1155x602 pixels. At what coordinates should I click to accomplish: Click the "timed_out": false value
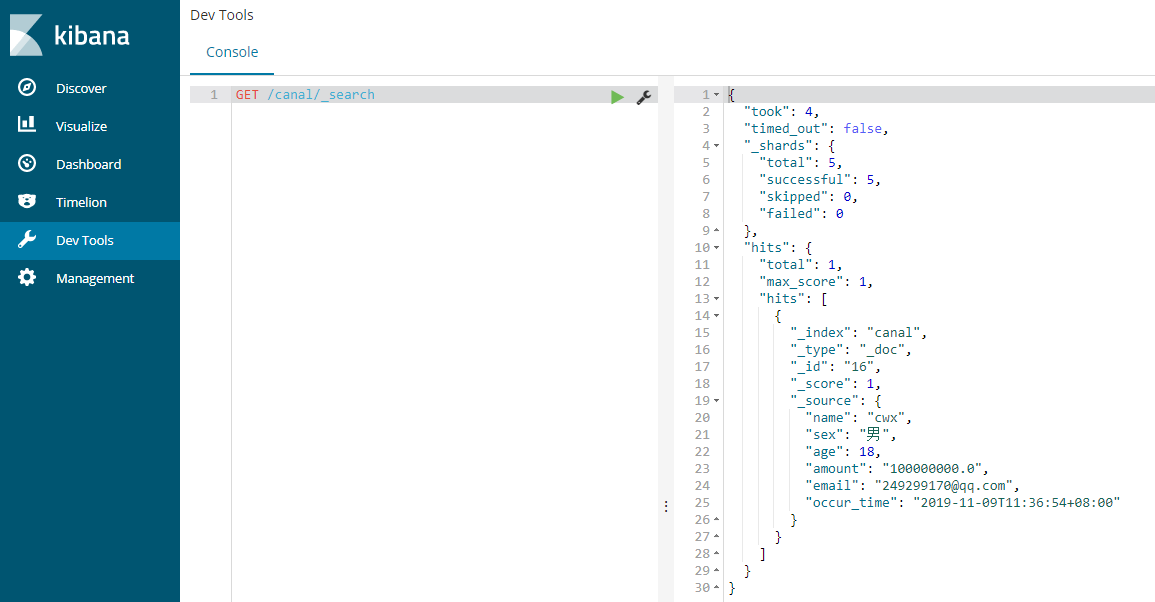point(863,129)
